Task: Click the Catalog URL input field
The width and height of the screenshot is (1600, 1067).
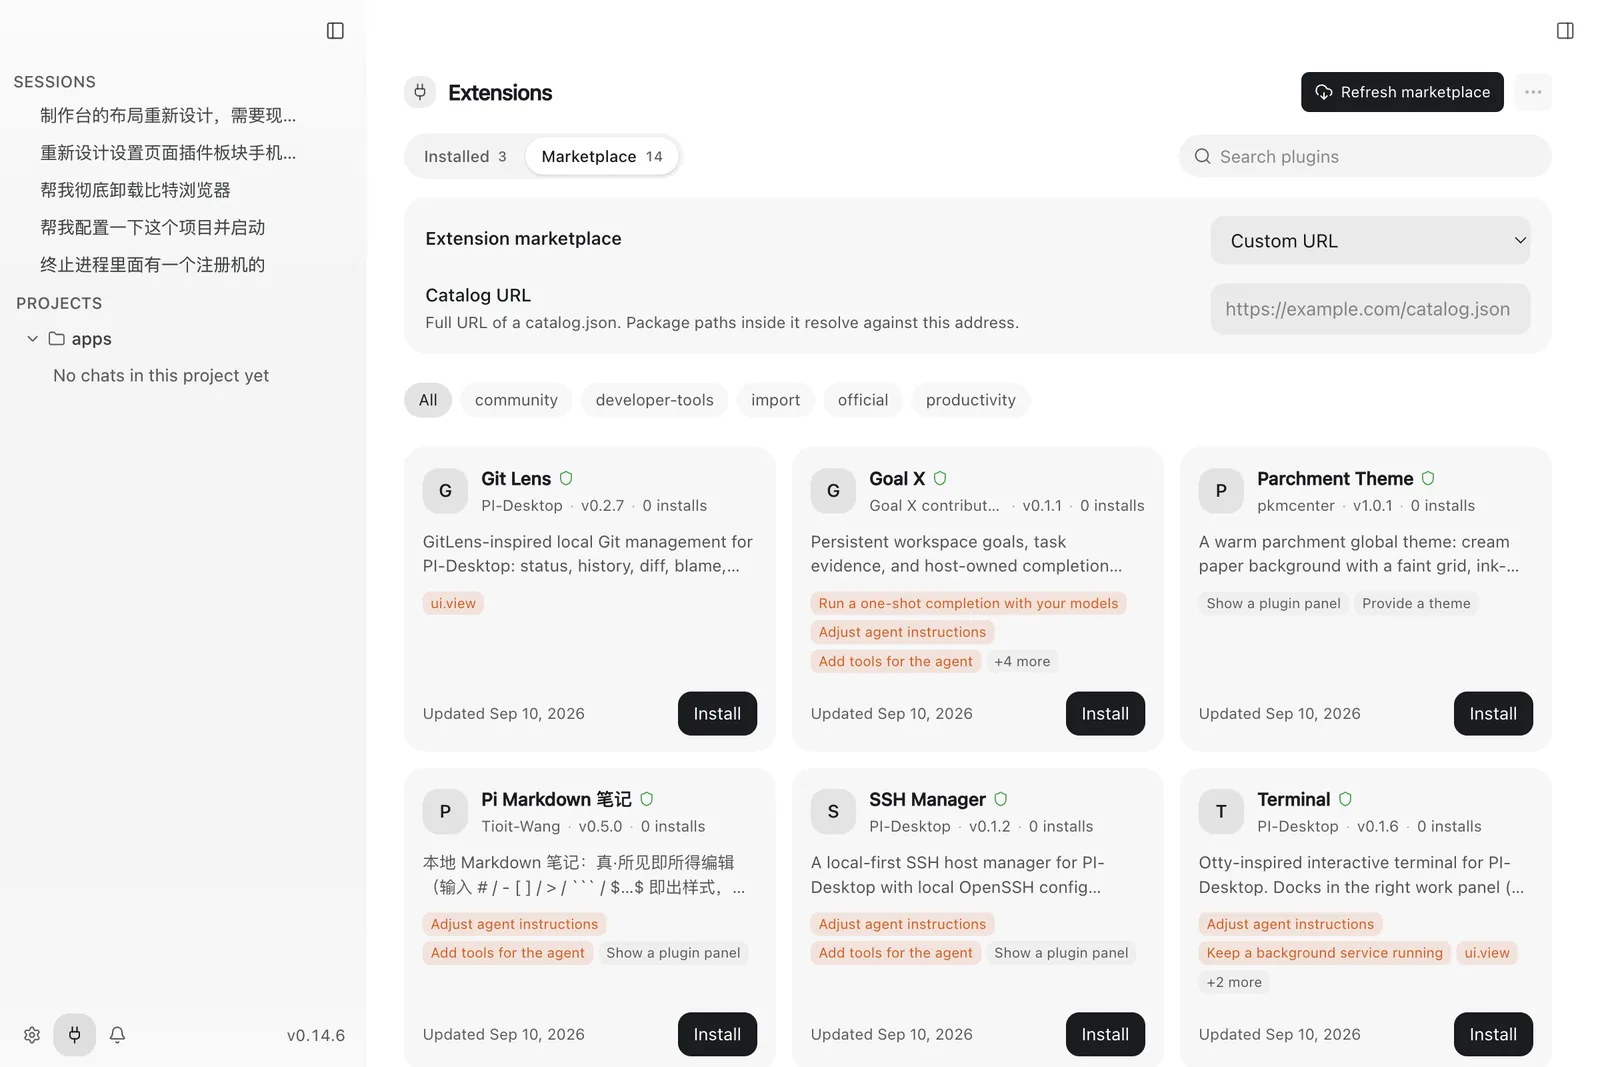Action: (x=1370, y=309)
